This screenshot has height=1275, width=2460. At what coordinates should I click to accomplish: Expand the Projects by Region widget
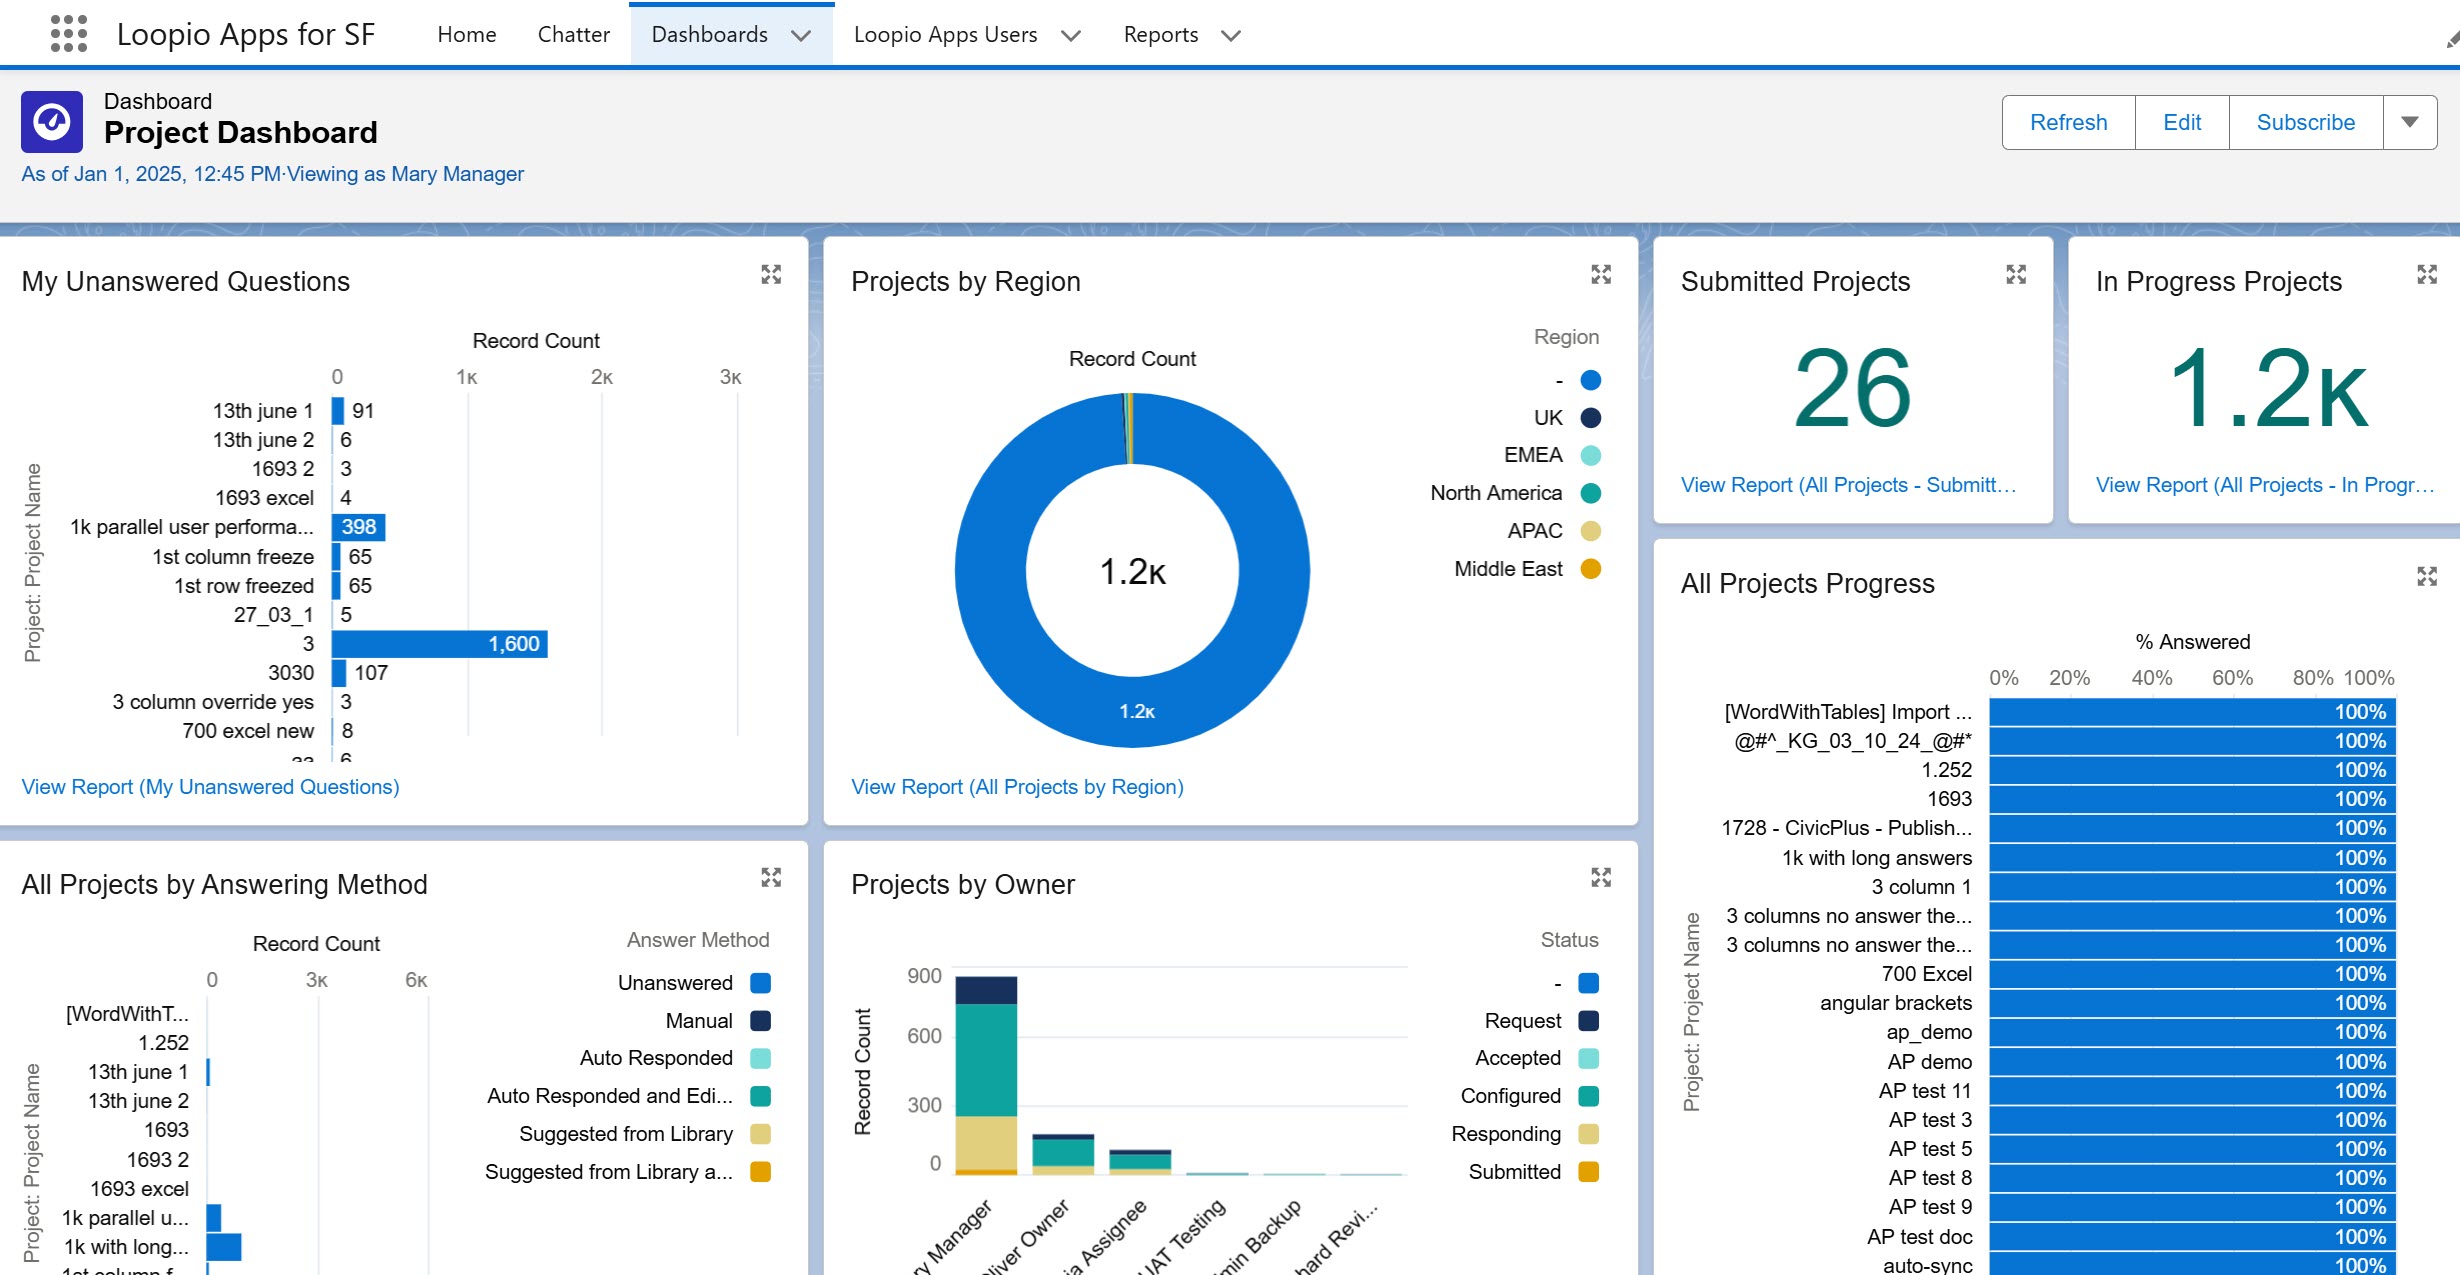tap(1601, 274)
